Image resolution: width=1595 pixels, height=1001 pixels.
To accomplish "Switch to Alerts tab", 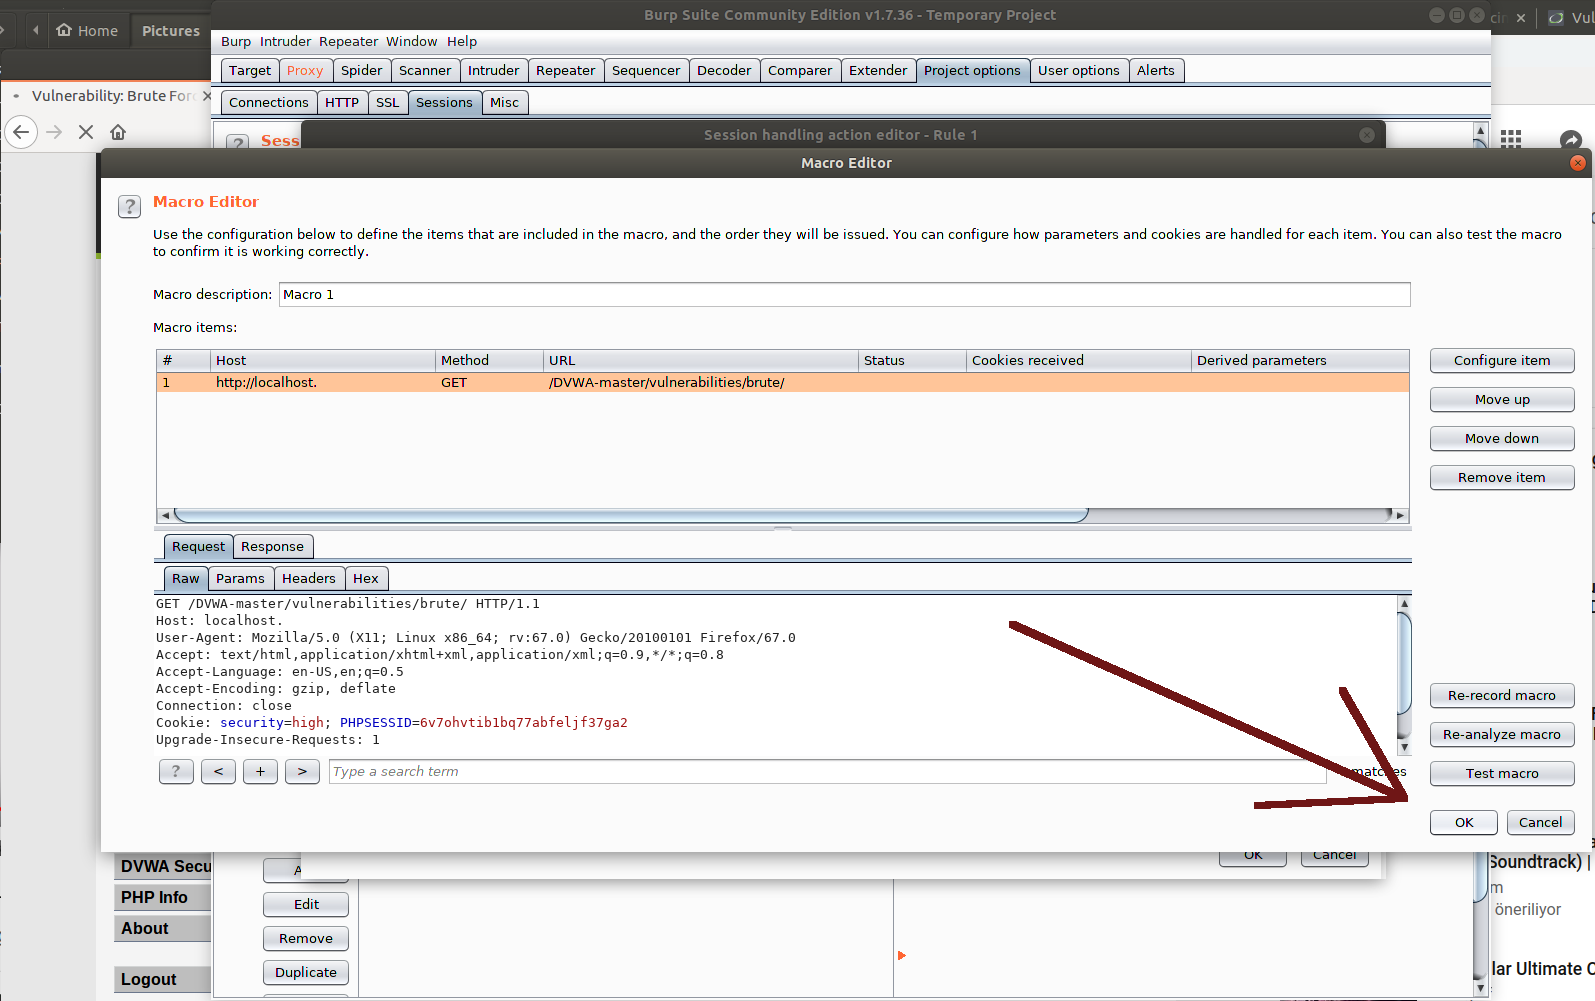I will pyautogui.click(x=1156, y=70).
